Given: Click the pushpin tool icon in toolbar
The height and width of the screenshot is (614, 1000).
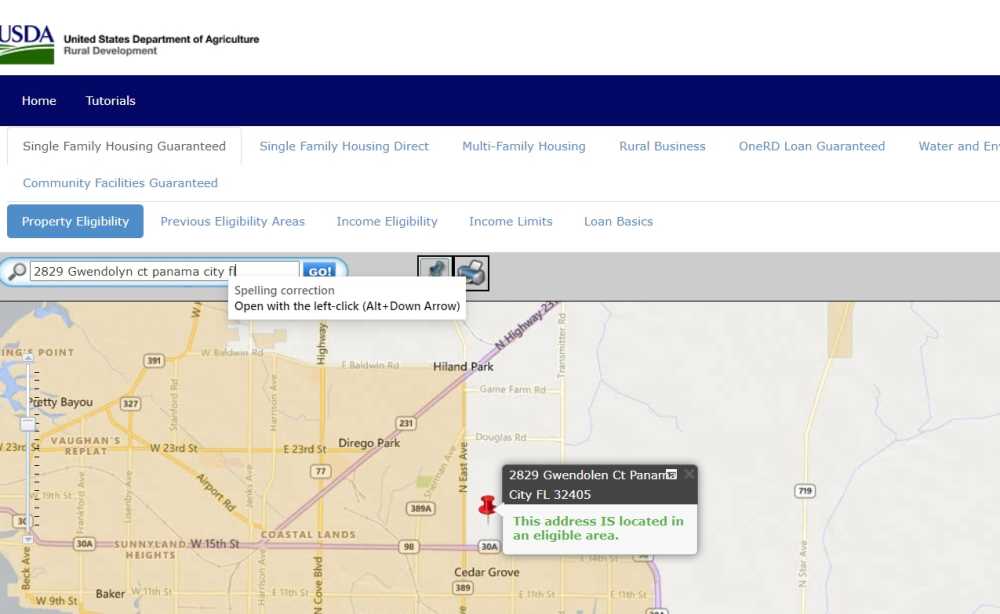Looking at the screenshot, I should (x=435, y=272).
